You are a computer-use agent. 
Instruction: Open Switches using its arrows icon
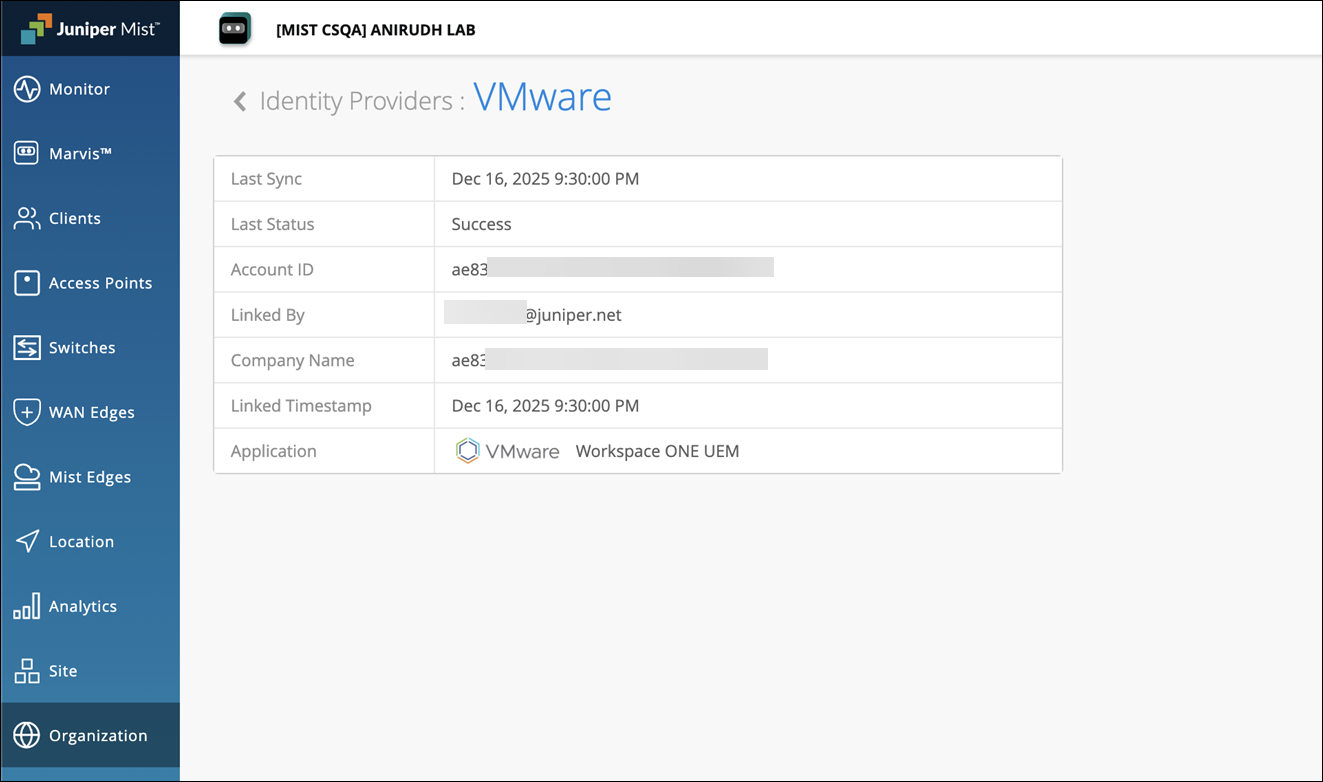coord(27,348)
